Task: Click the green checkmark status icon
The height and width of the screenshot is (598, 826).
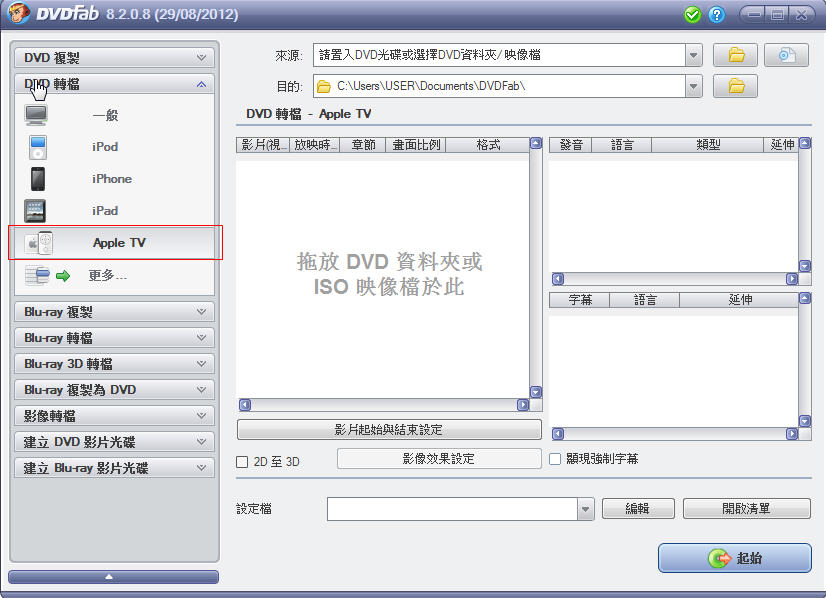Action: click(692, 15)
